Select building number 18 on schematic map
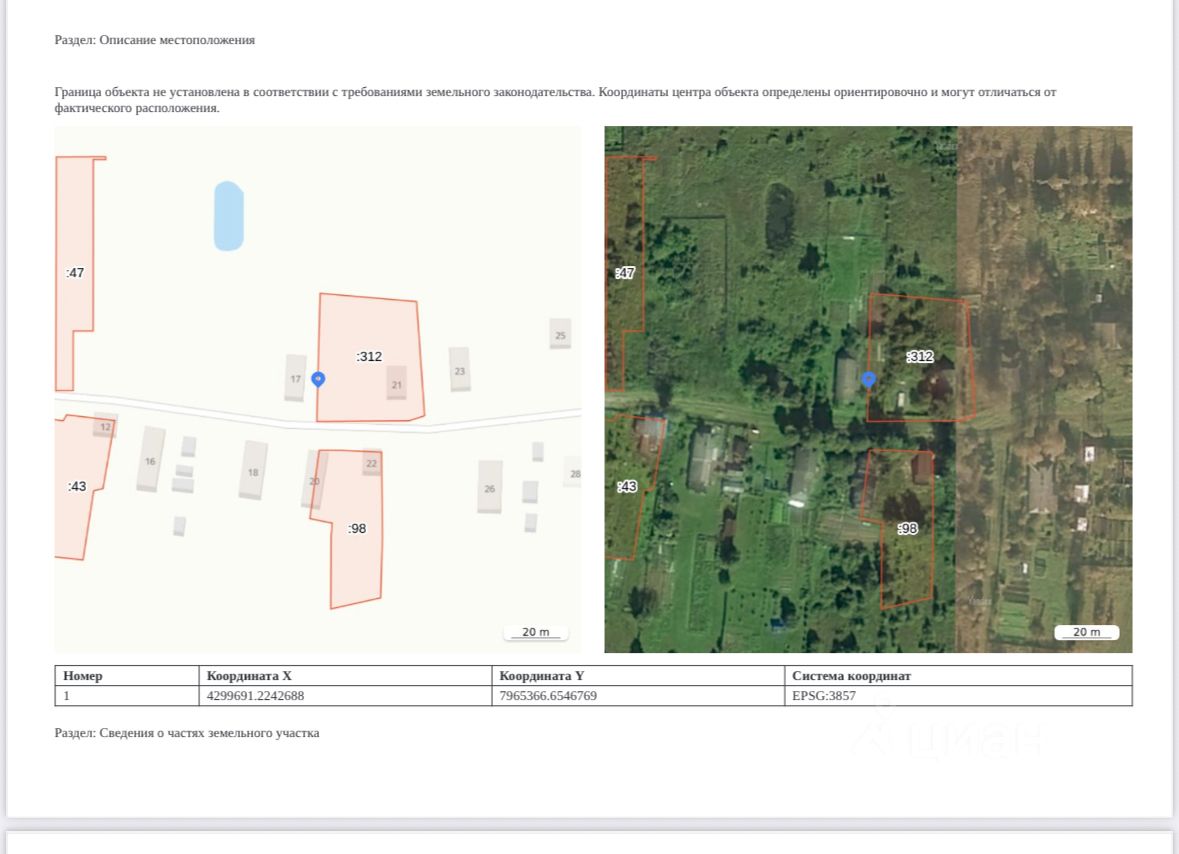This screenshot has height=854, width=1179. 253,472
